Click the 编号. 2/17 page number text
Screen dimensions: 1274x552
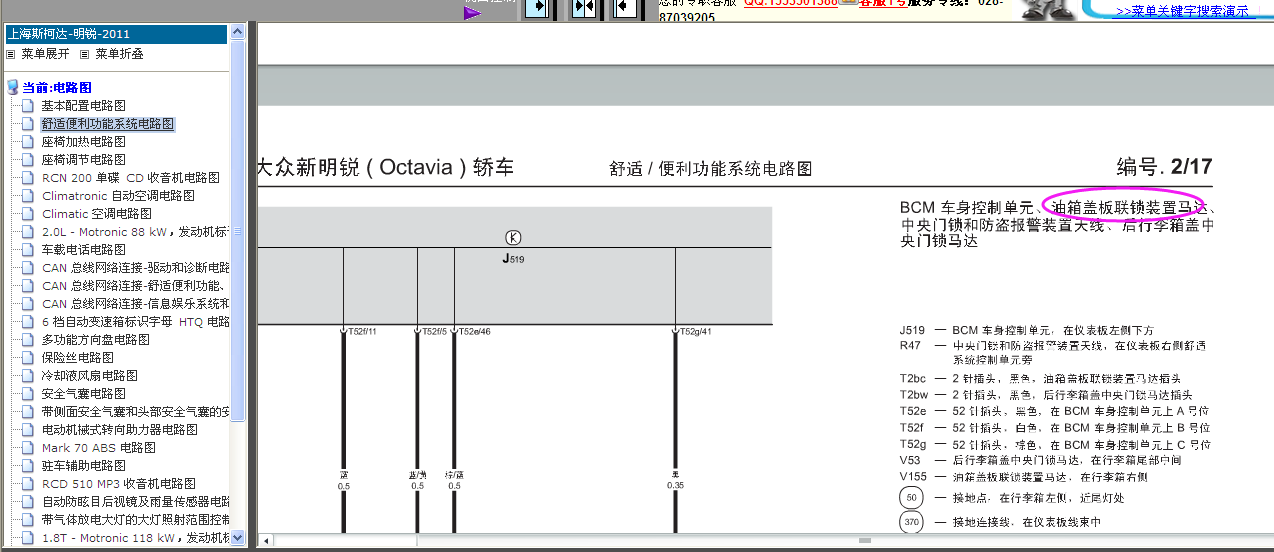(1165, 167)
